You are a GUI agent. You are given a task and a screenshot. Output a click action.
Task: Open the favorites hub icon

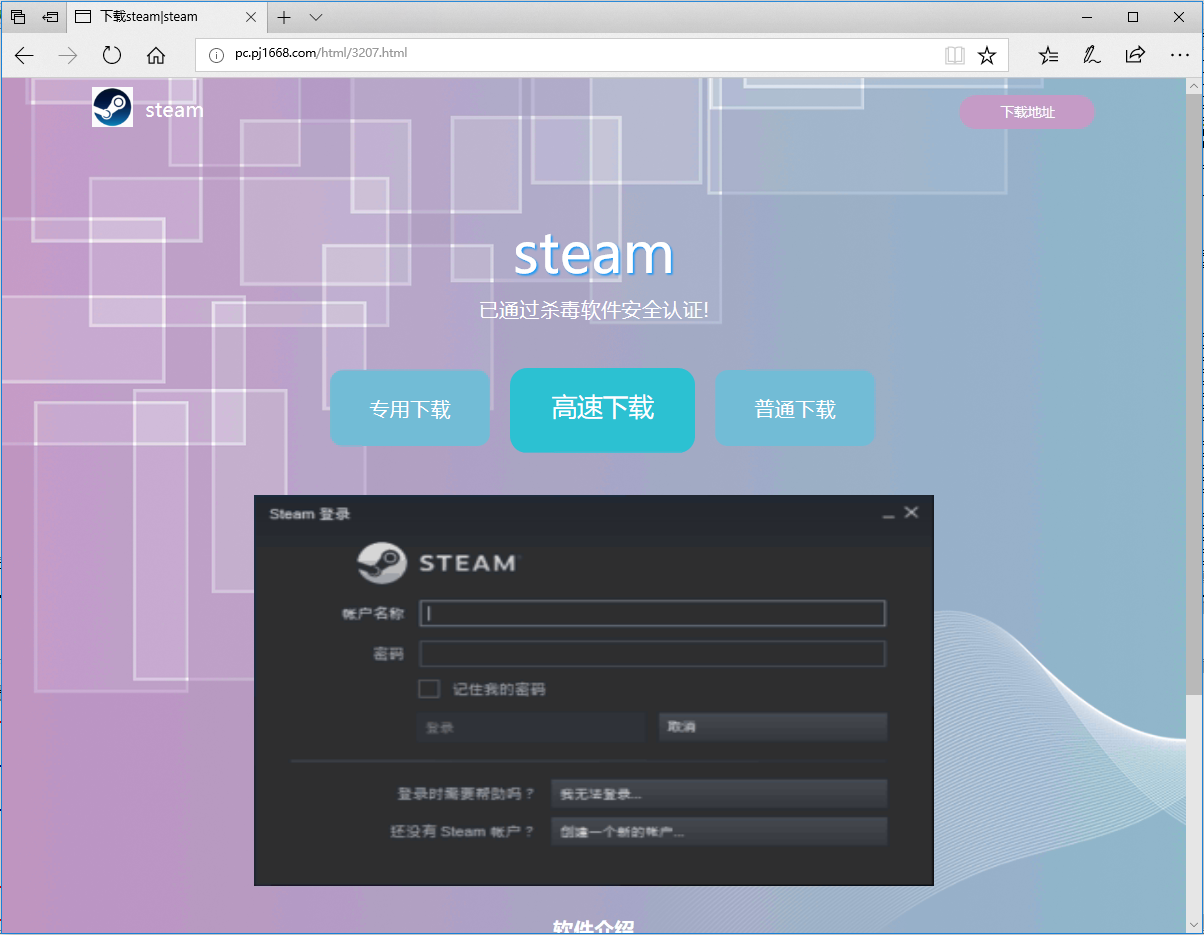[x=1047, y=55]
